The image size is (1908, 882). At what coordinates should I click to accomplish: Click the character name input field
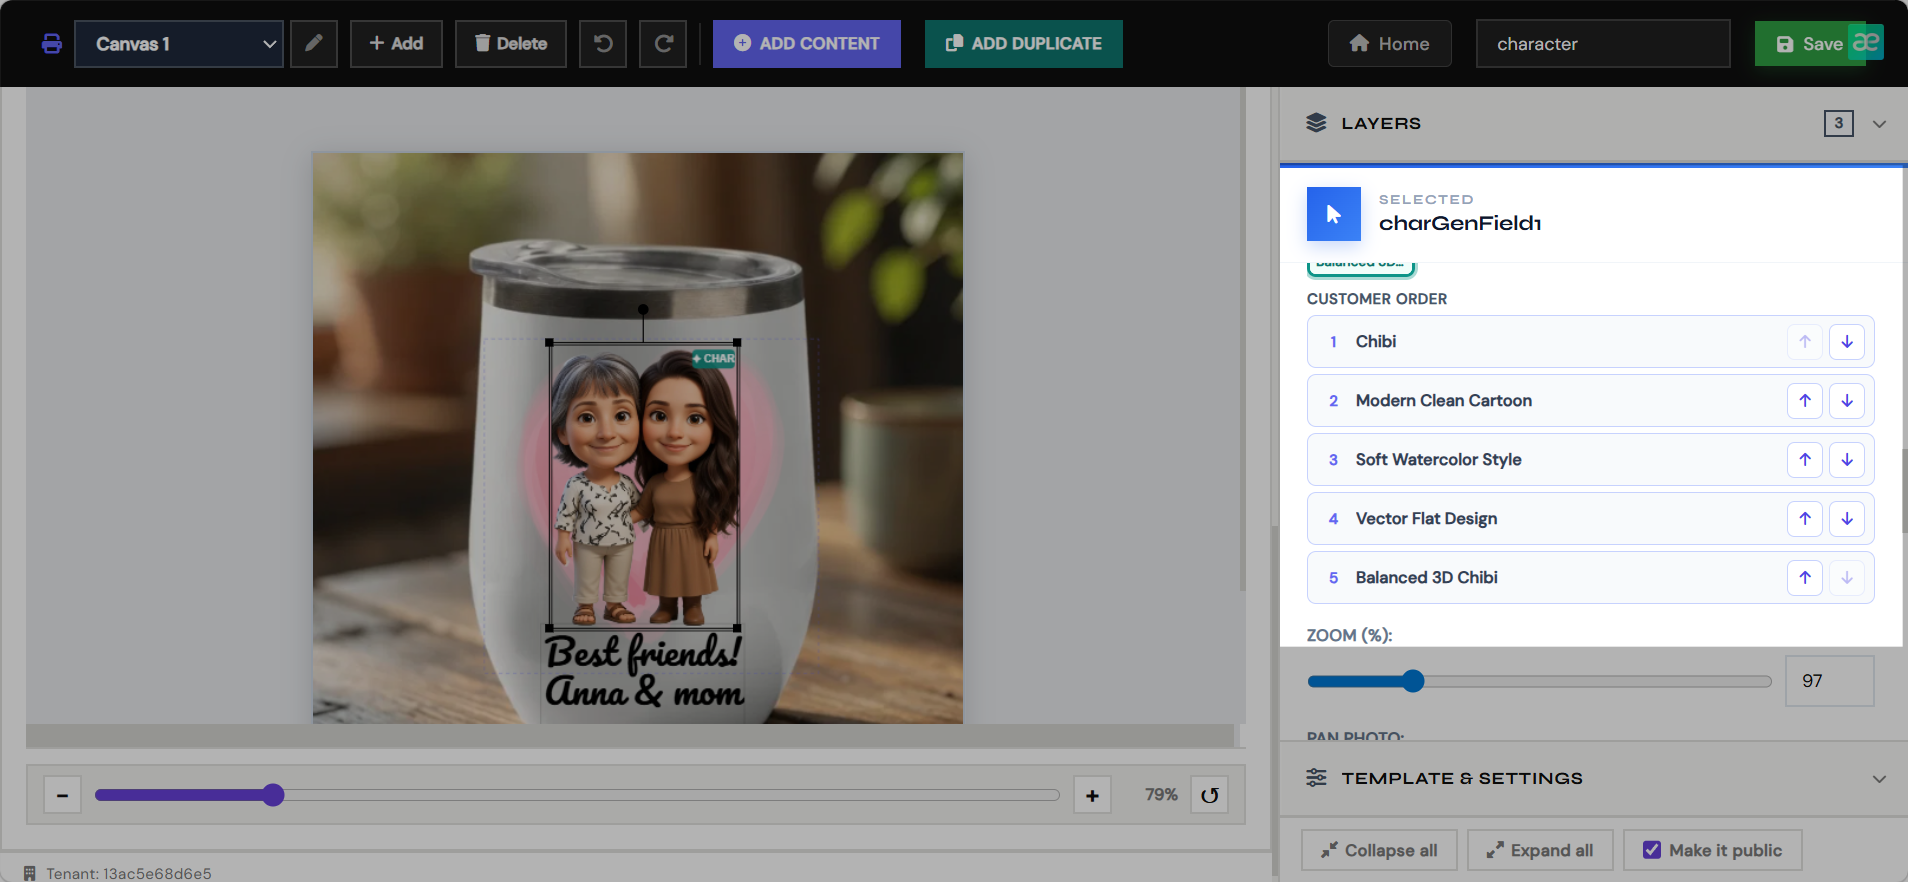(1603, 44)
